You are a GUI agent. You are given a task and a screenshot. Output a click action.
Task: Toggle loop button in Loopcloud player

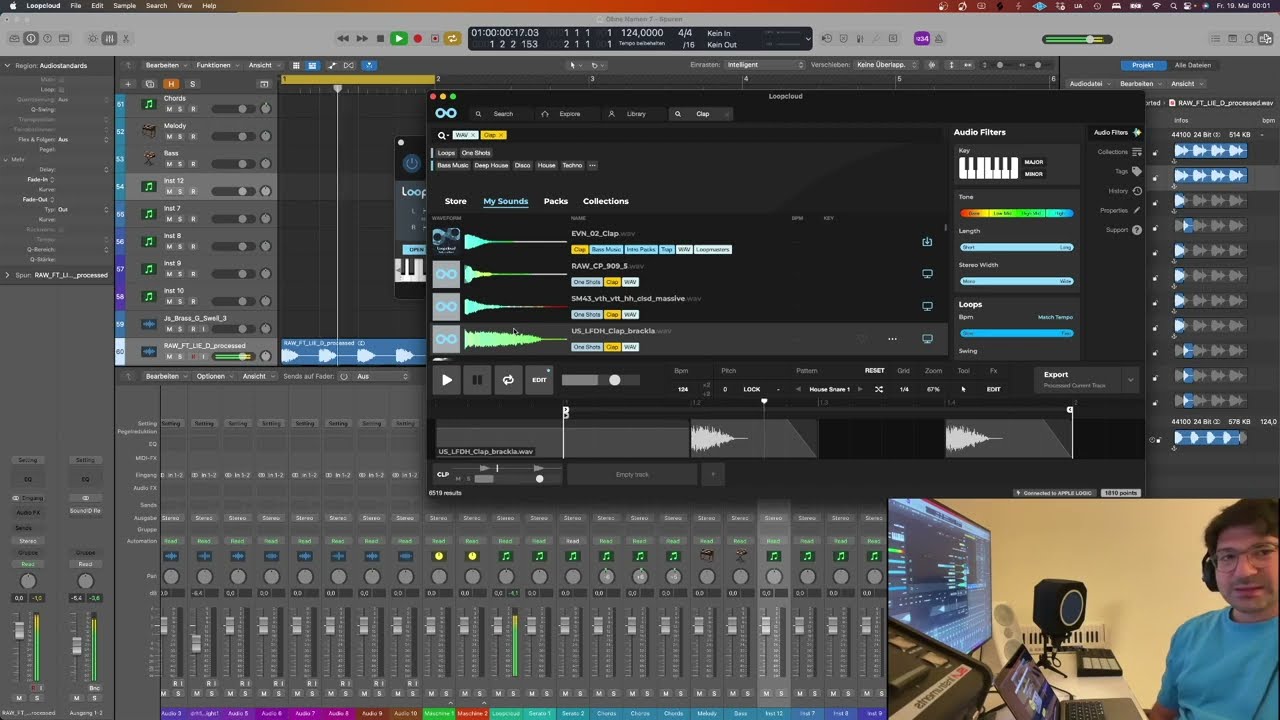tap(508, 380)
